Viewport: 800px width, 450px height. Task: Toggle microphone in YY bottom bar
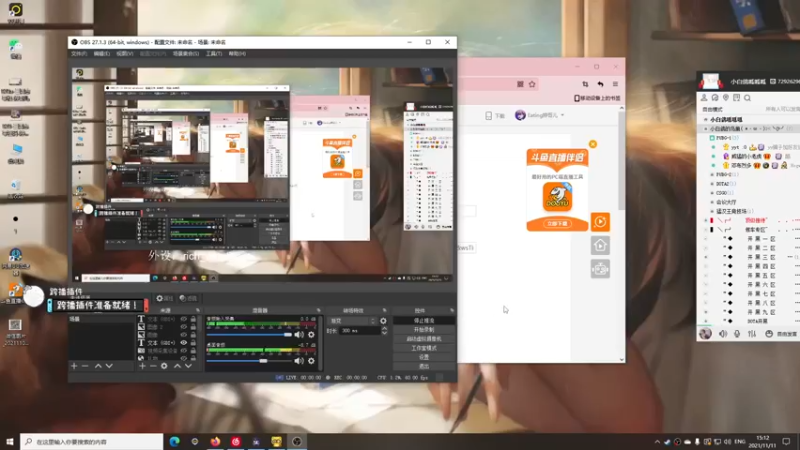pos(737,334)
